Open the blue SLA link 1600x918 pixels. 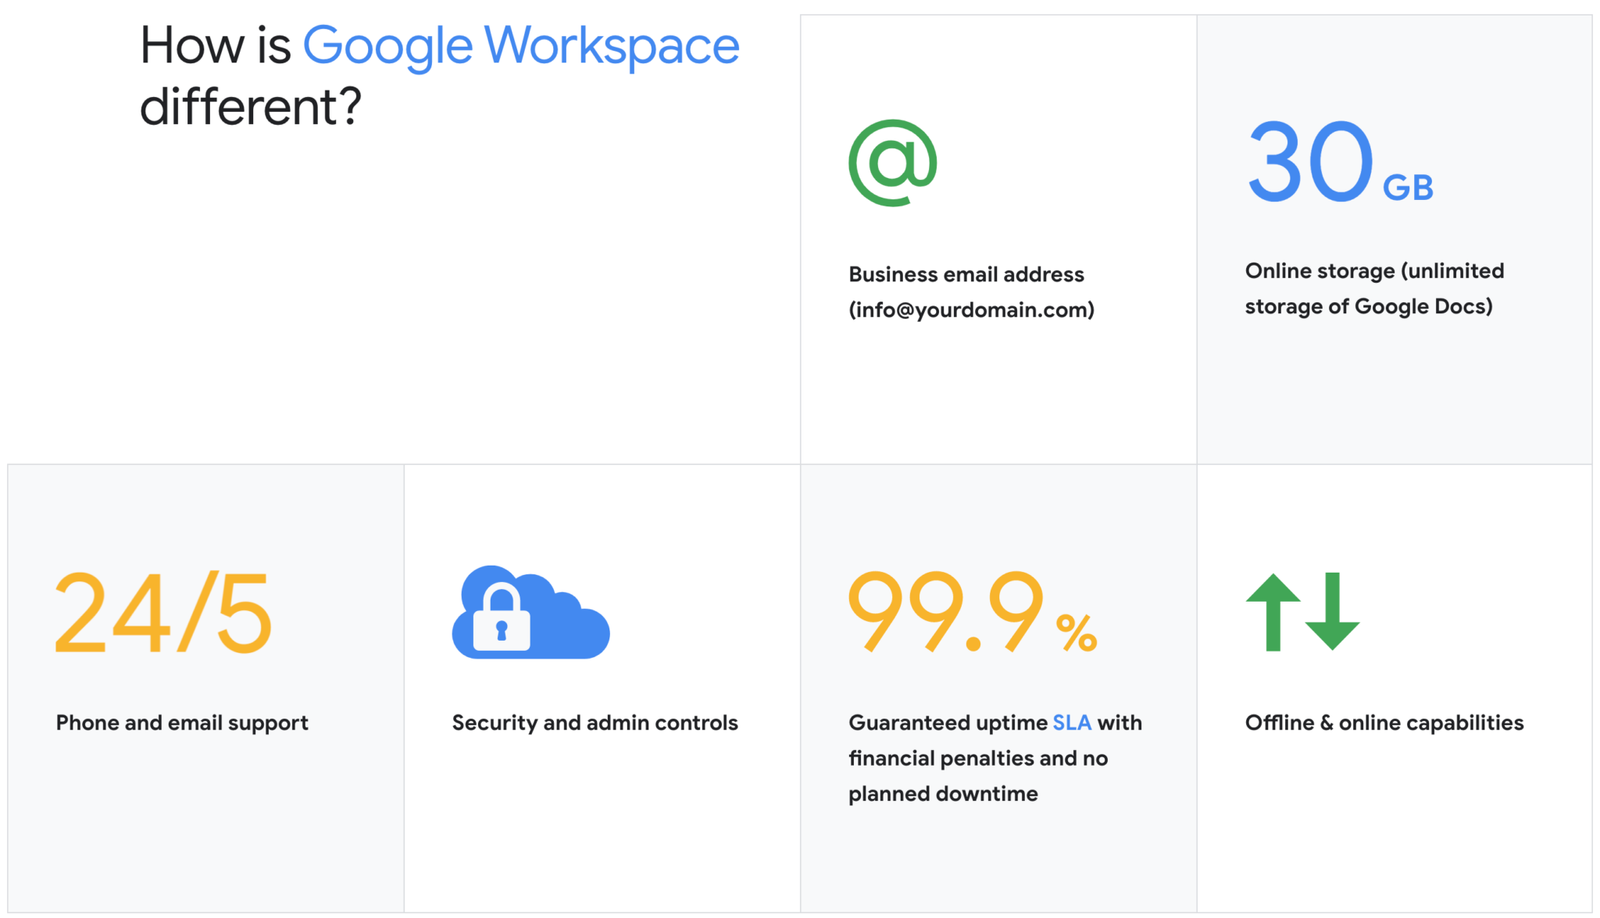[1071, 722]
